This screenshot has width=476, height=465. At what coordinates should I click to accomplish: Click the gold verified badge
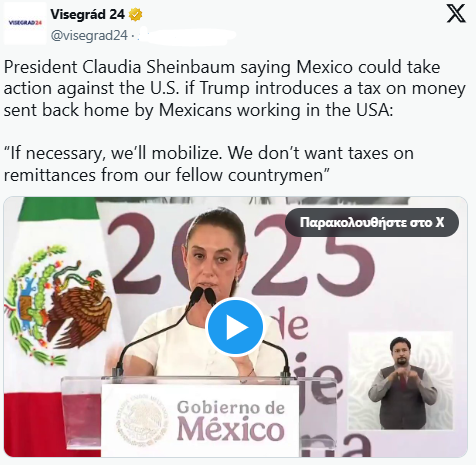coord(135,15)
